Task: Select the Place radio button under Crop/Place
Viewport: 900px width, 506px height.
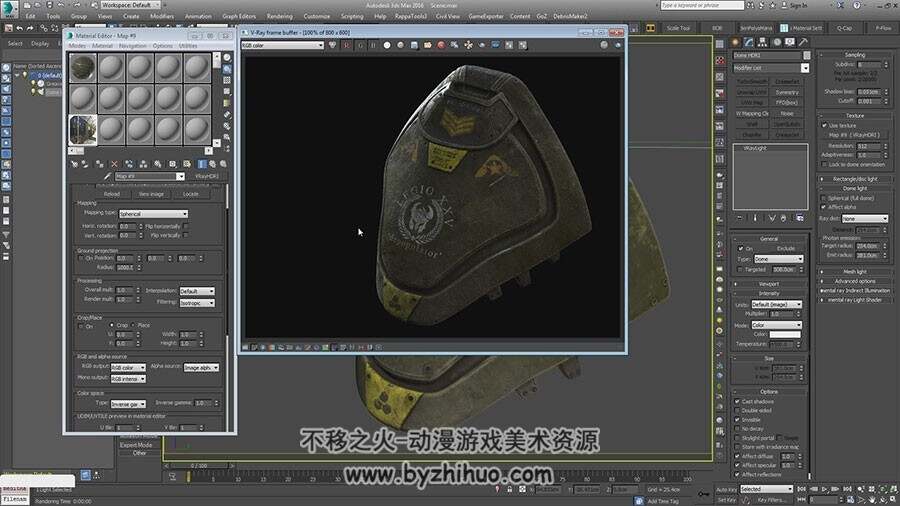Action: (133, 325)
